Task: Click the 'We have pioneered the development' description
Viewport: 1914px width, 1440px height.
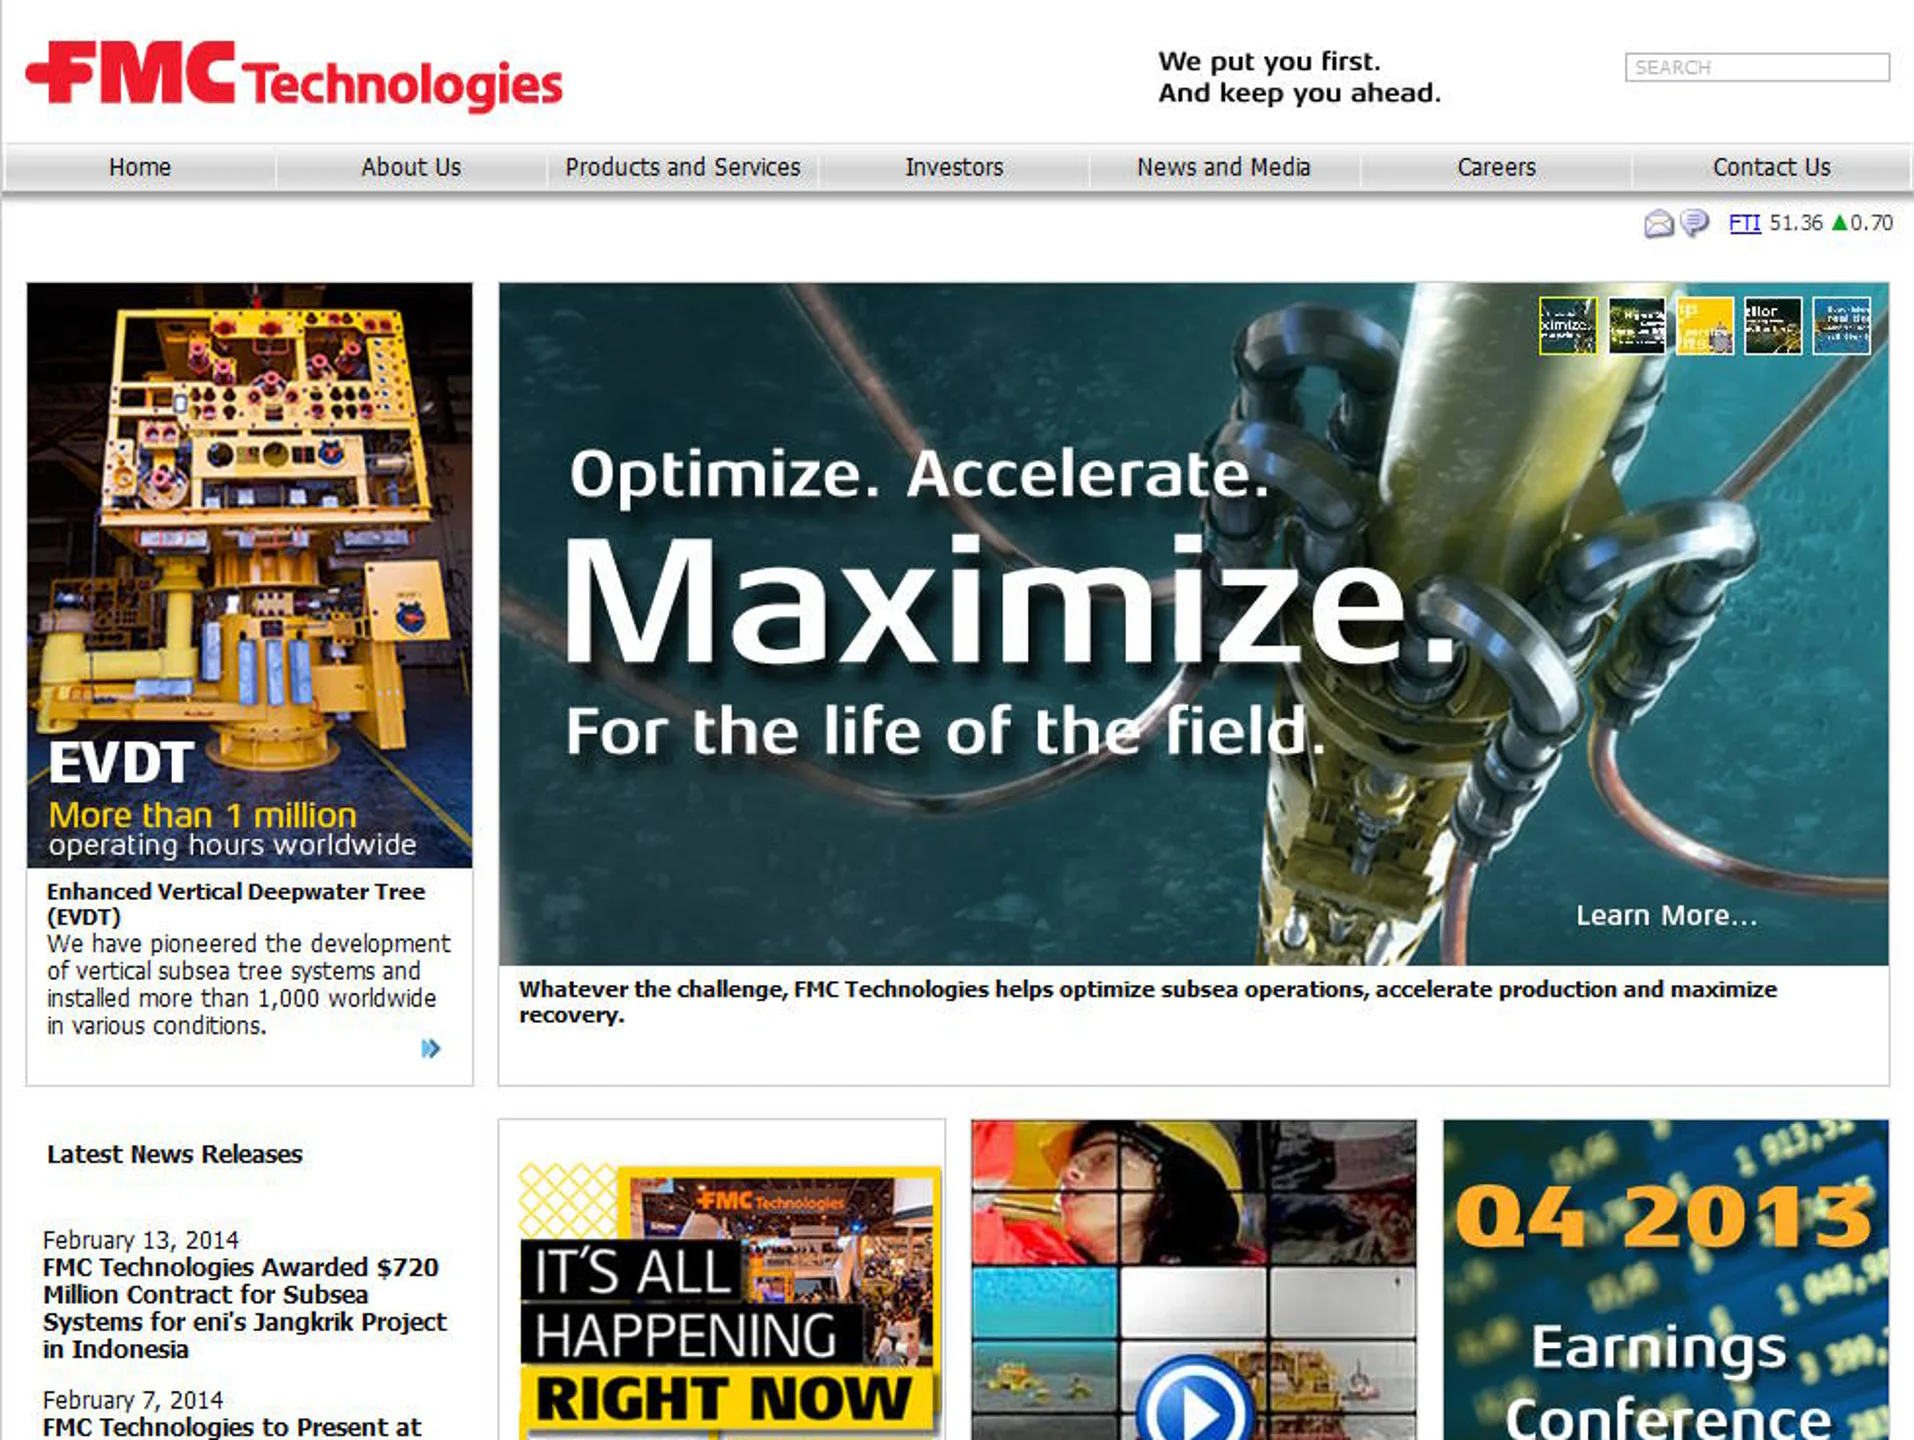Action: pos(249,984)
